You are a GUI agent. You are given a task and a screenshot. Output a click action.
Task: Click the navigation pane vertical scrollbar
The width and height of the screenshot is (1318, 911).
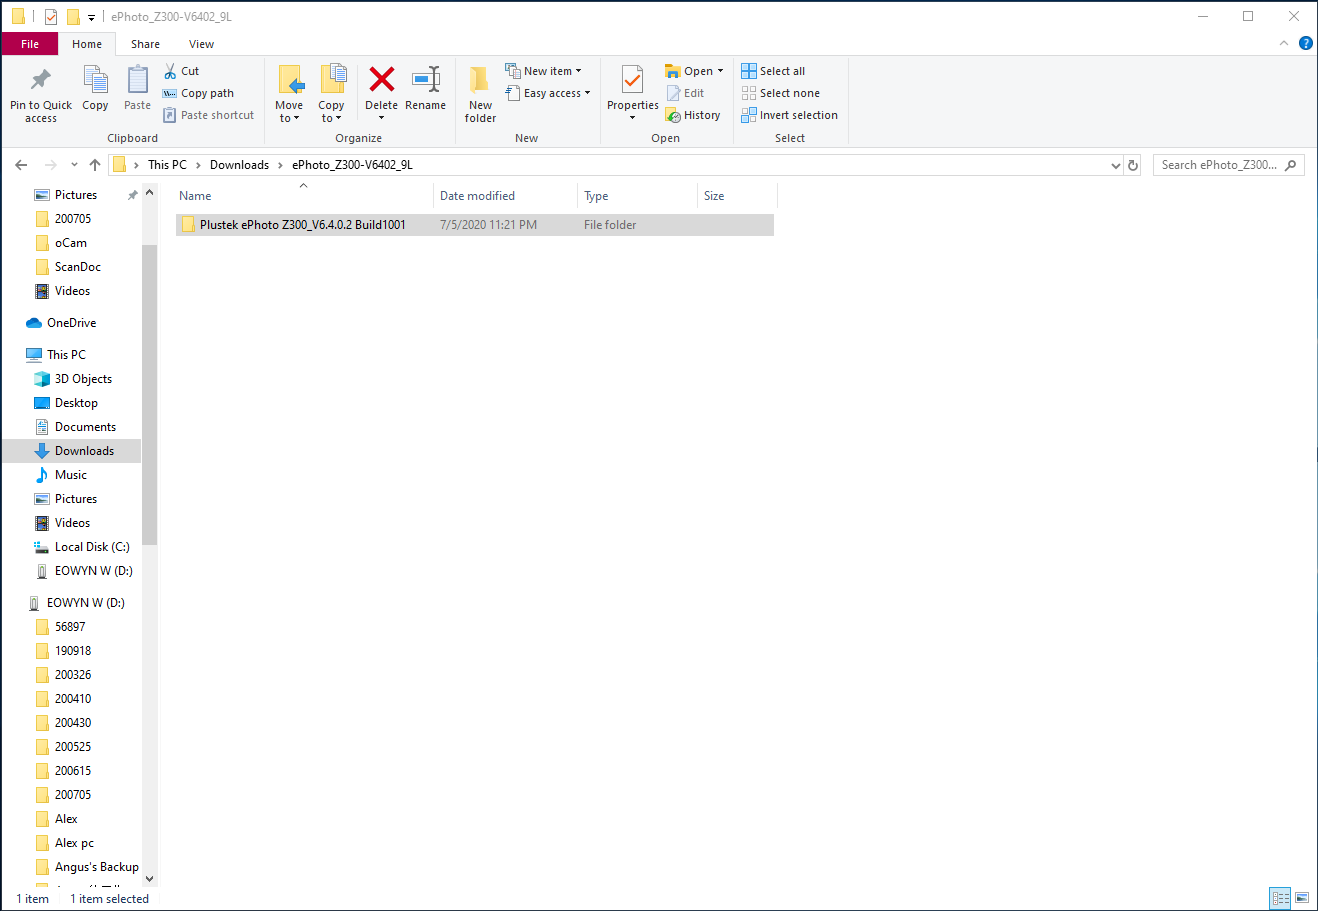pos(150,400)
